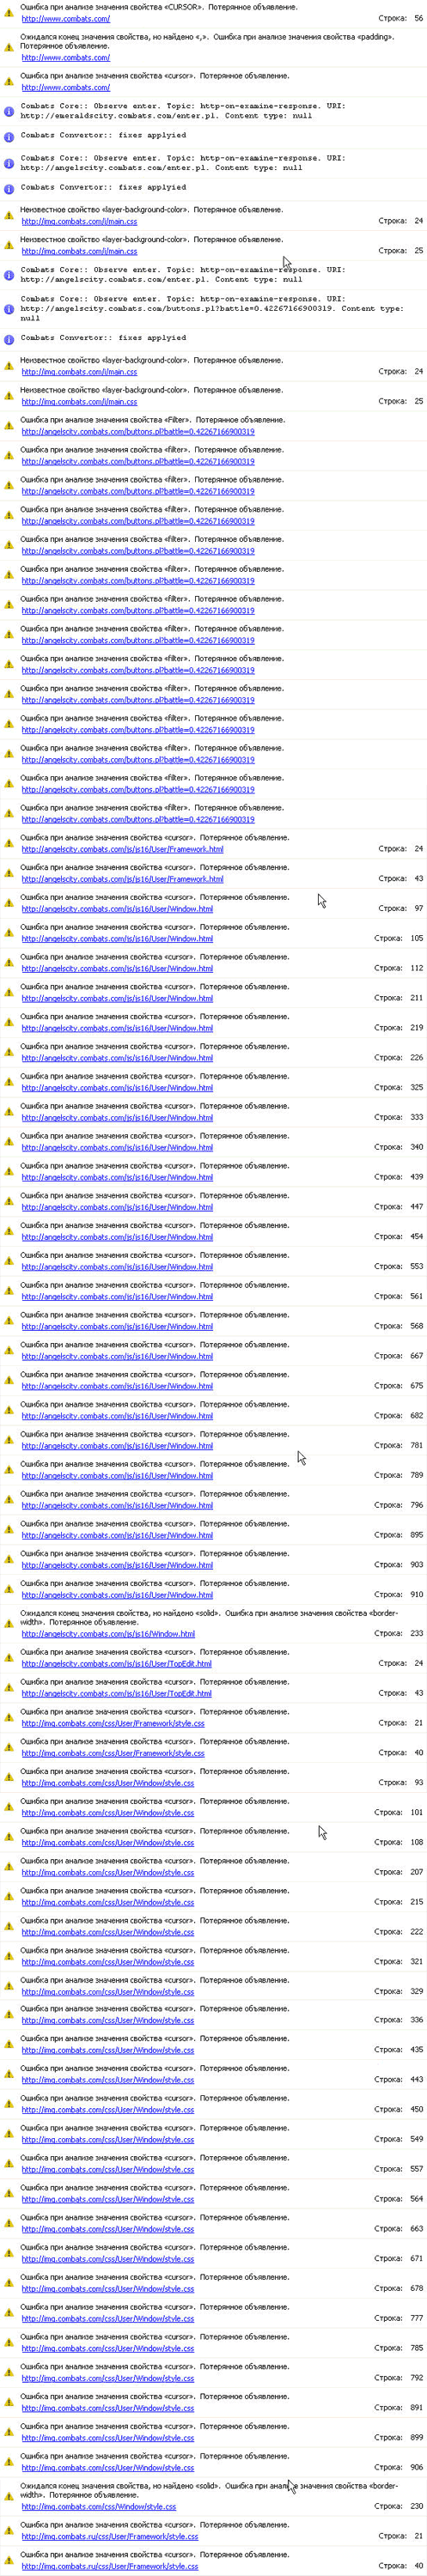Open www.combats.com link in the Строка 56 row

66,19
